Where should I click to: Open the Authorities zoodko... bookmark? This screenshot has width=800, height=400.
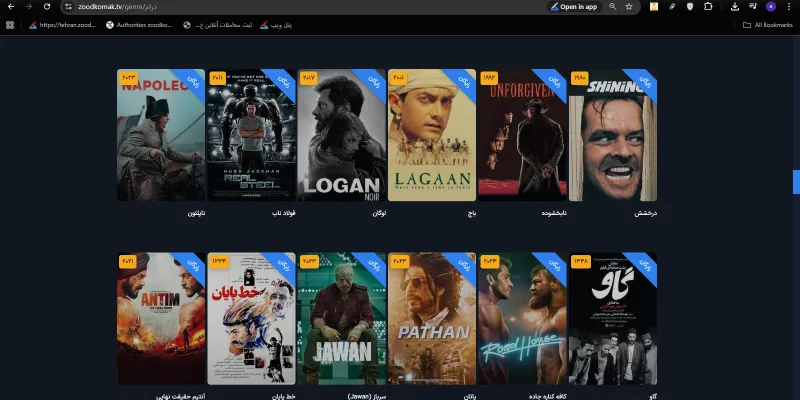(x=139, y=25)
